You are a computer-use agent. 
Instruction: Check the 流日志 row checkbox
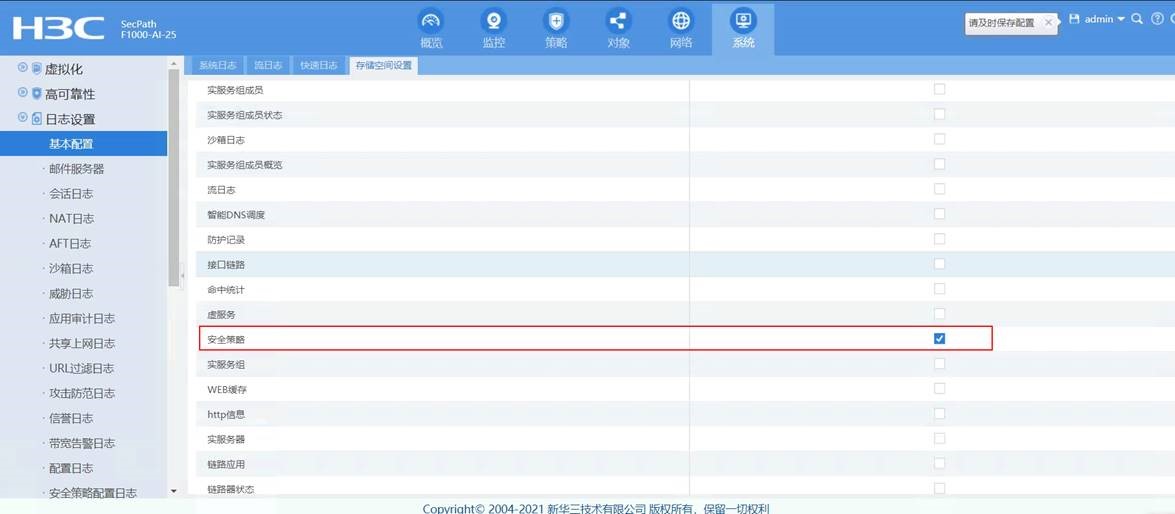coord(939,189)
